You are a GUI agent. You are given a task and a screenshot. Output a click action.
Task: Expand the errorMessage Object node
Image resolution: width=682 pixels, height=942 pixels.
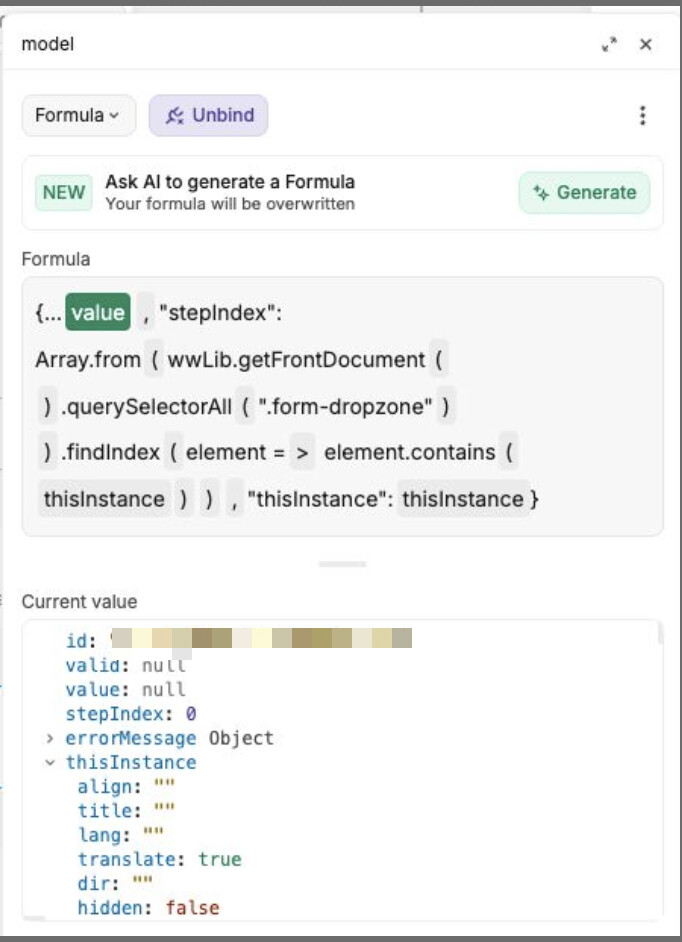(50, 739)
